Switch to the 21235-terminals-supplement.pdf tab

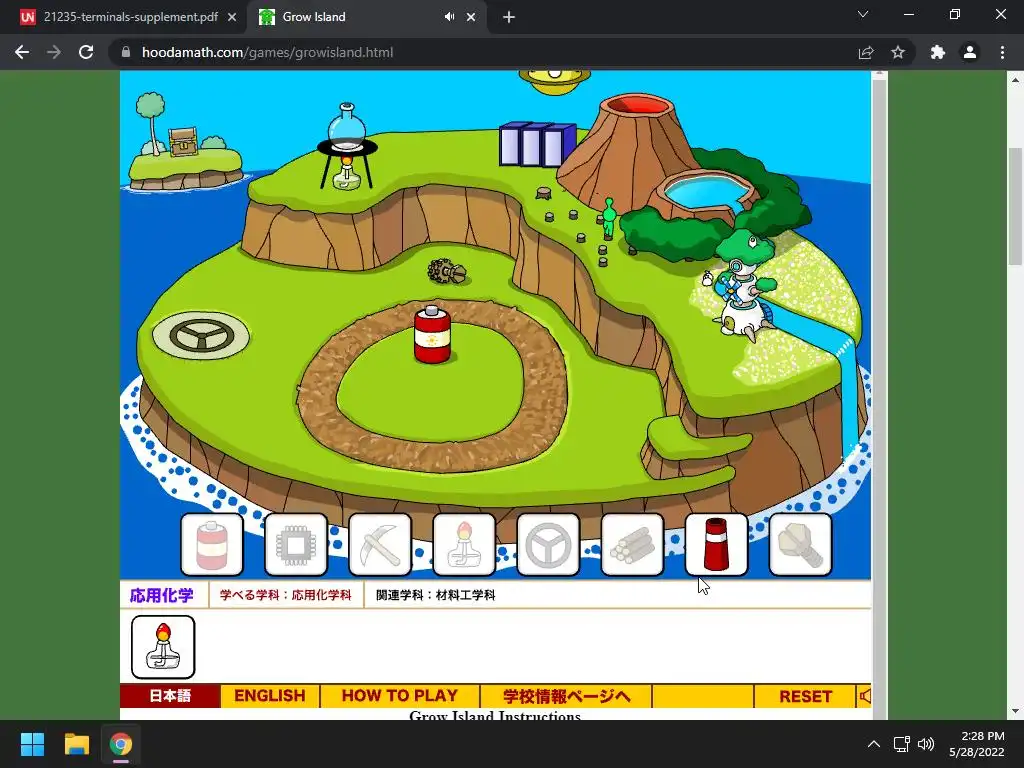127,17
